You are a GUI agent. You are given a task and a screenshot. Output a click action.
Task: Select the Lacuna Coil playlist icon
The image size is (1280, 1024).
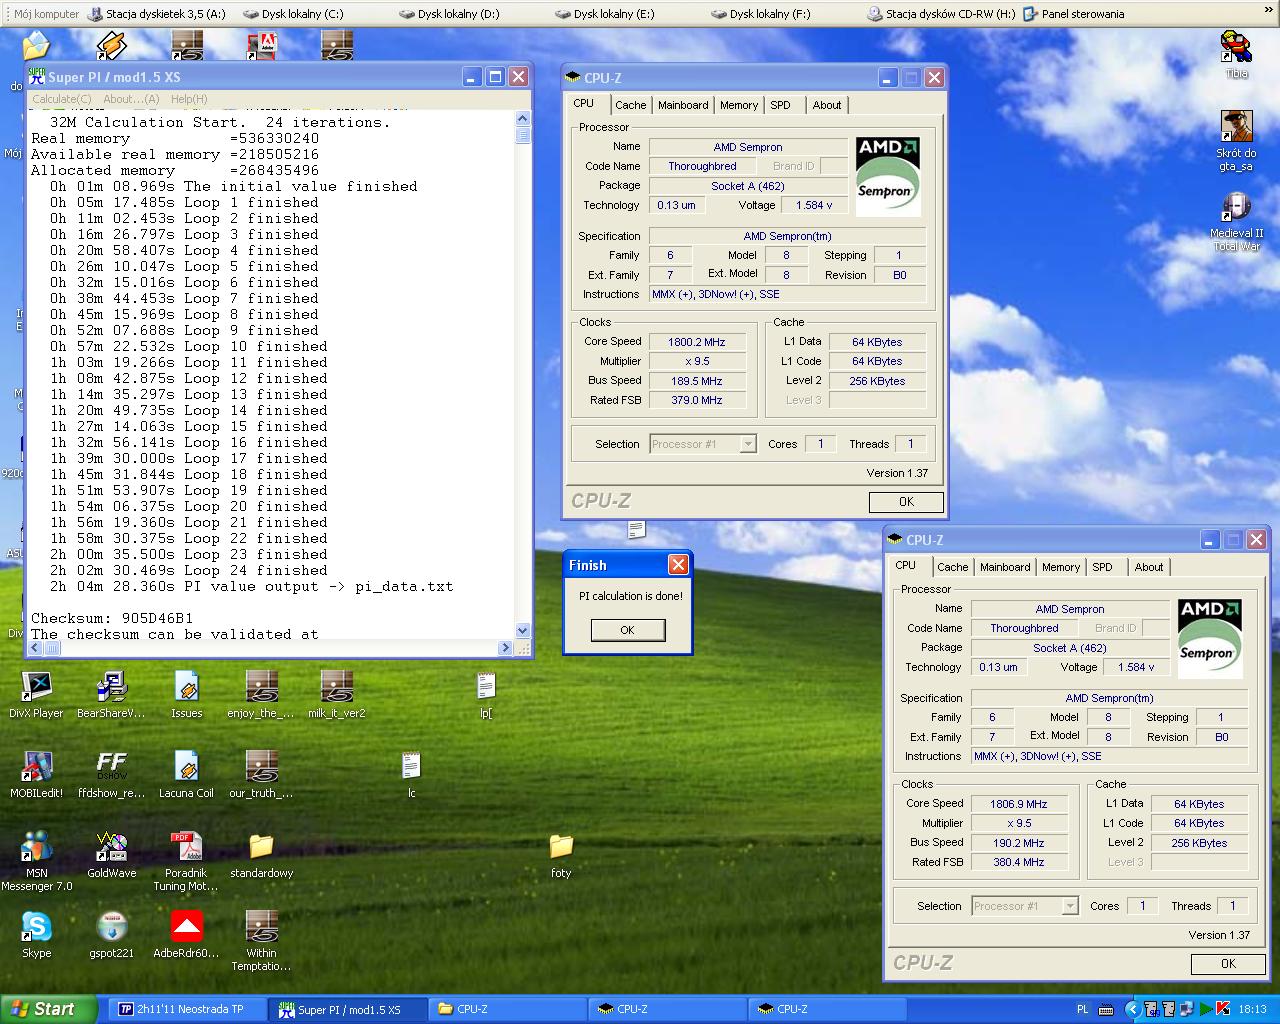pos(186,774)
